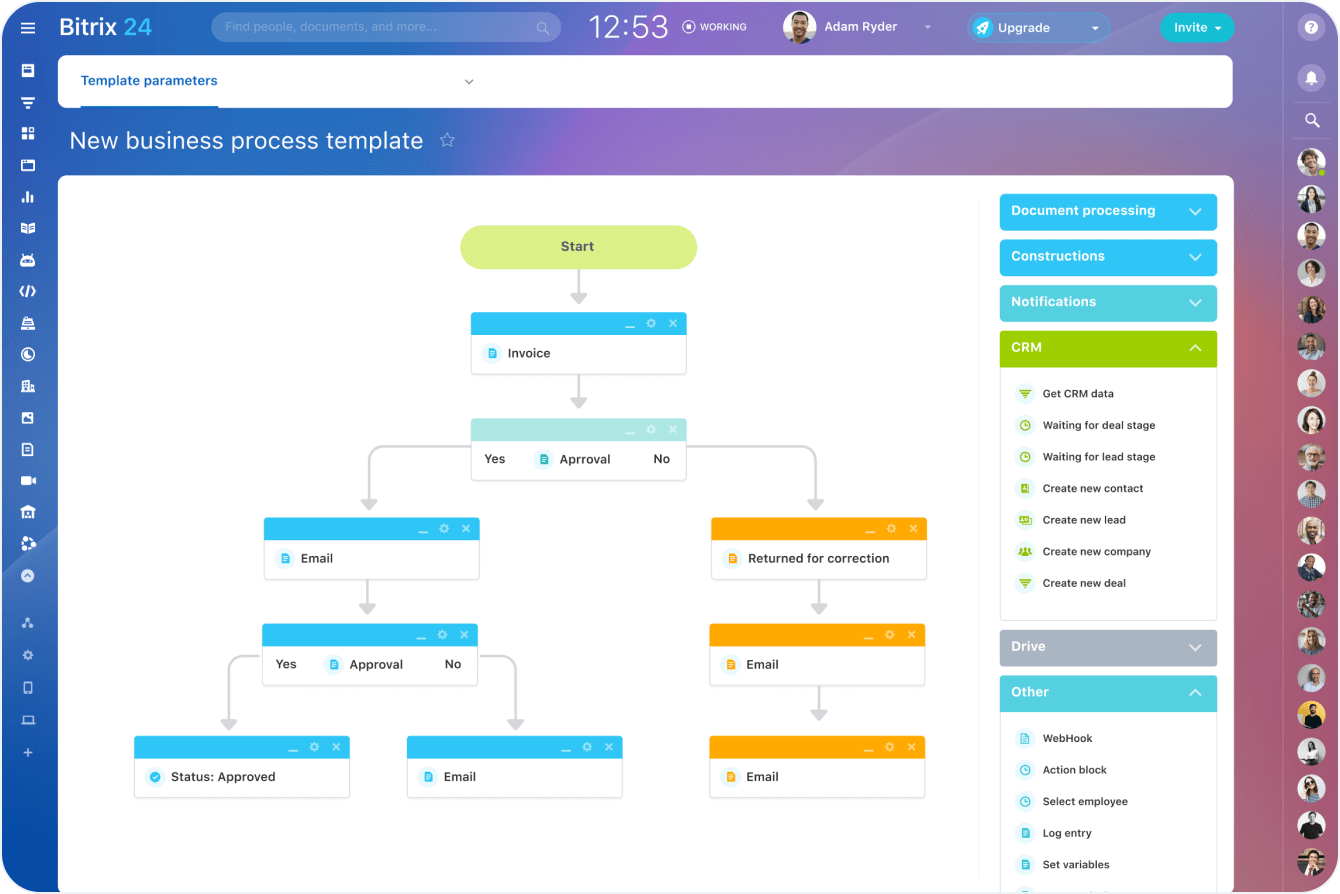The height and width of the screenshot is (894, 1340).
Task: Click the star to favorite this template
Action: coord(447,141)
